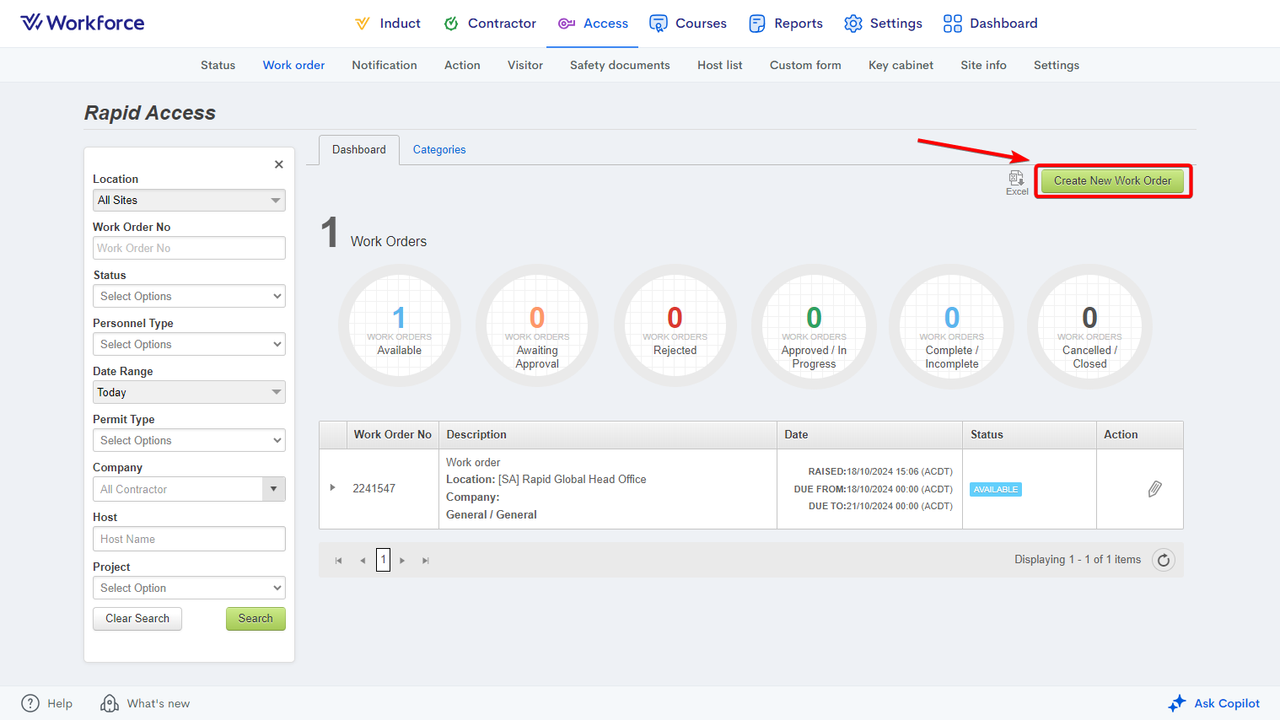Click the Description column header

pyautogui.click(x=608, y=435)
